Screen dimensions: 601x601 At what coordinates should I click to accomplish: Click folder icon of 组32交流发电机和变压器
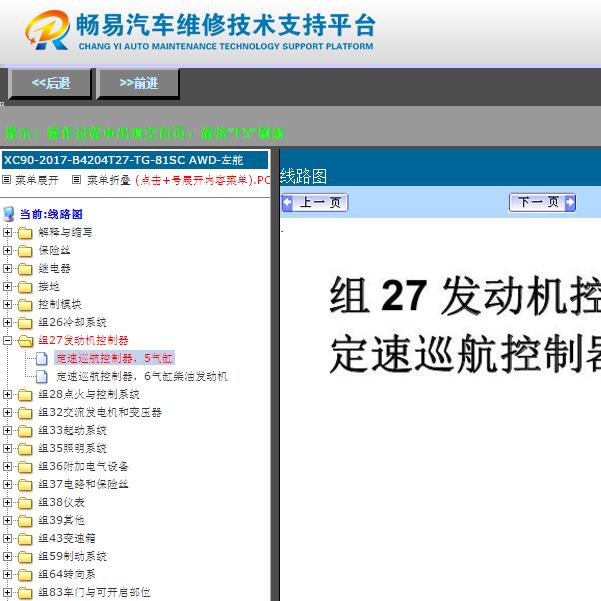[25, 413]
